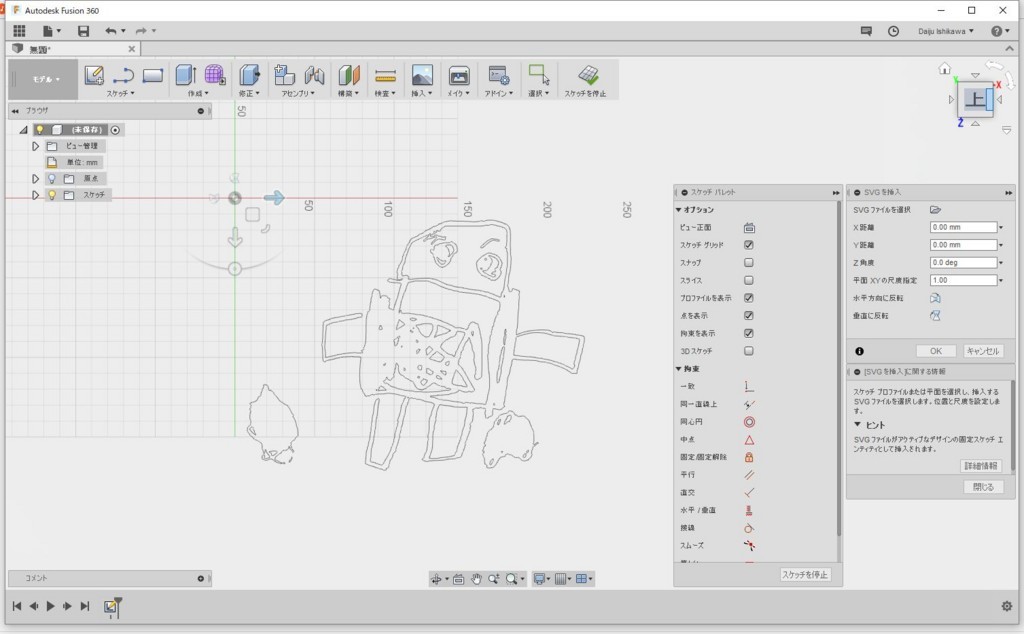The image size is (1024, 634).
Task: Click the Press Pull icon in 修正
Action: (249, 75)
